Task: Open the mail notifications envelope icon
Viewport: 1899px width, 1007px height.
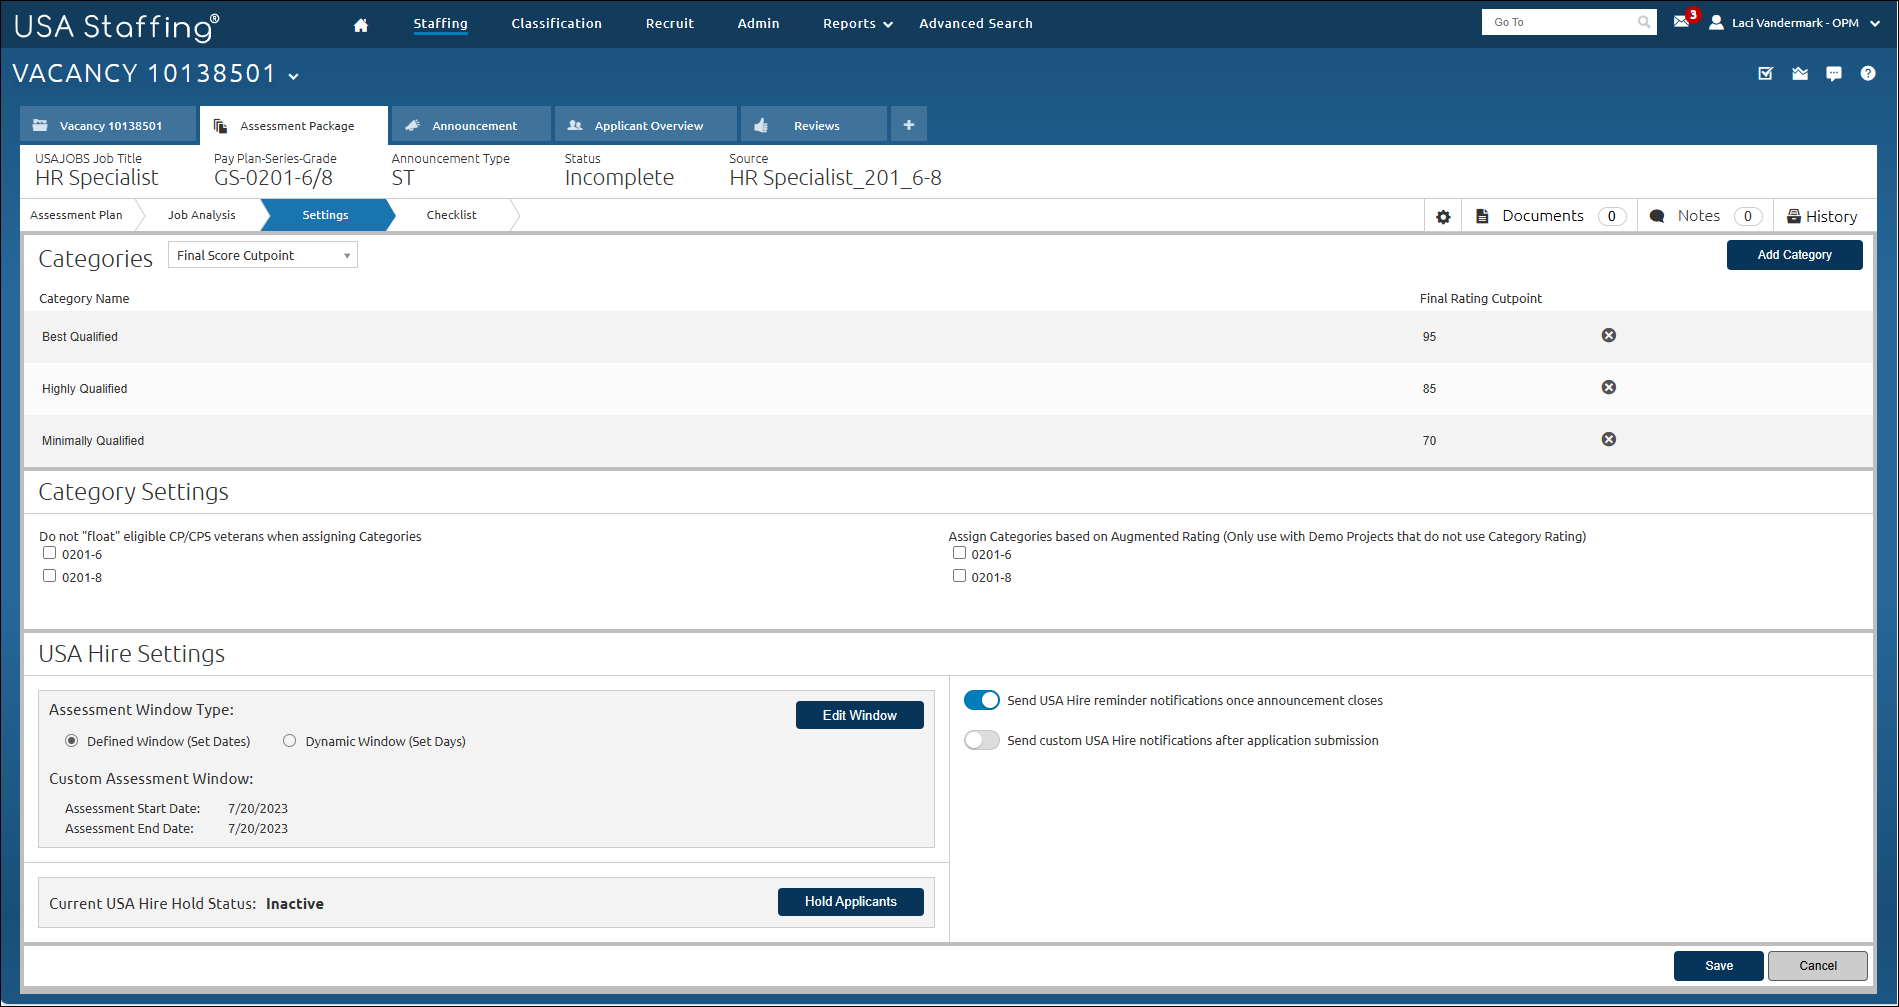Action: pos(1681,22)
